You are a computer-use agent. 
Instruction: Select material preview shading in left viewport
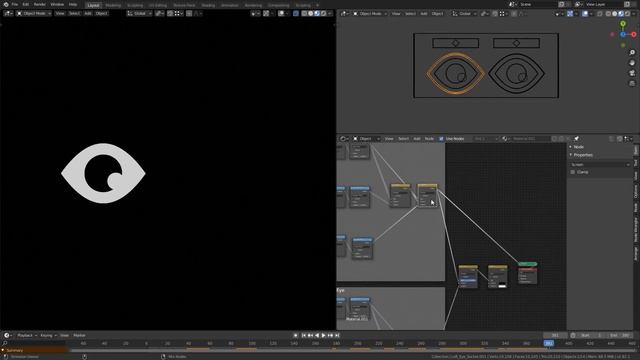(x=317, y=13)
